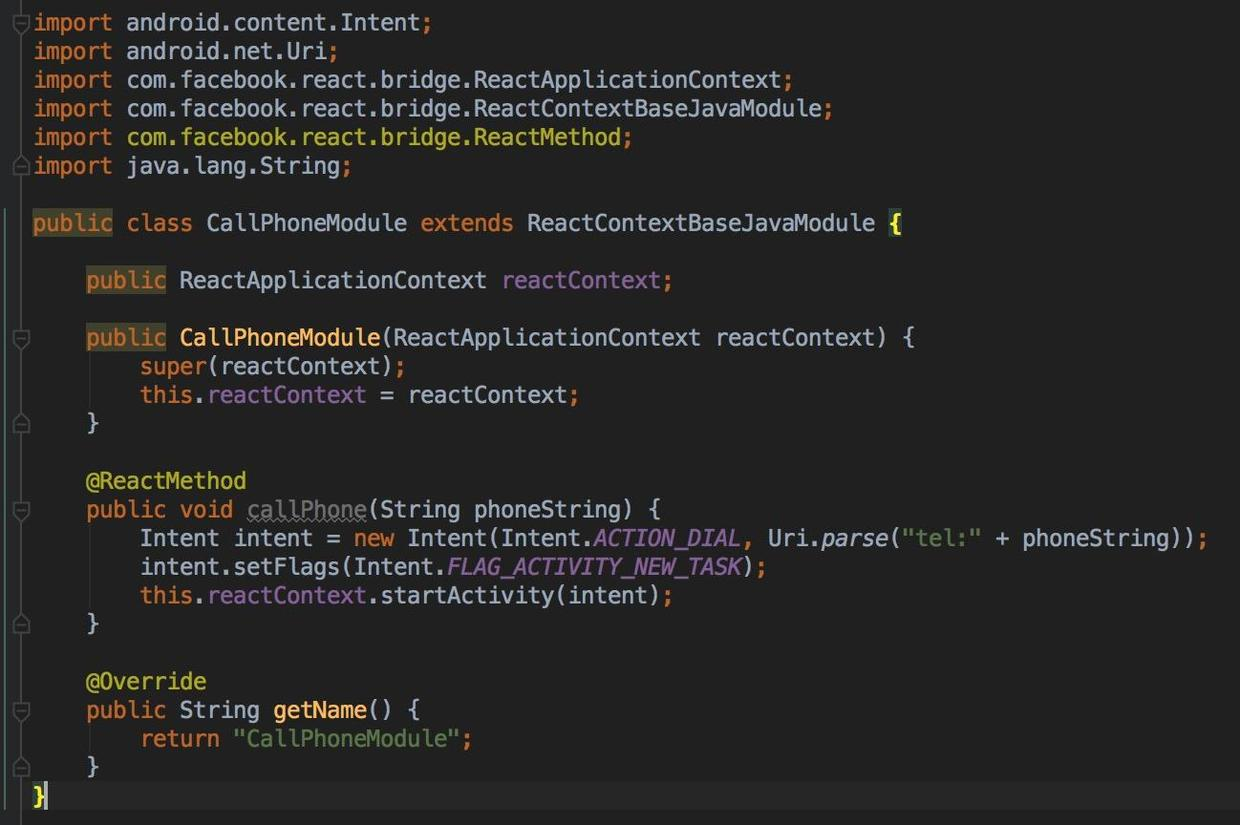Click fold end marker below this.reactContext assignment

tap(21, 424)
